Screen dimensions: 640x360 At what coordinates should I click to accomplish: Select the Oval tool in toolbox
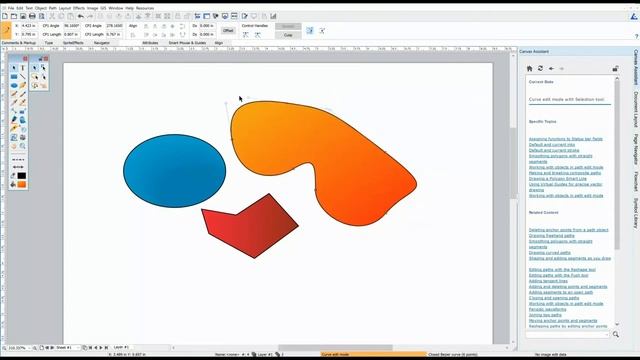click(14, 85)
